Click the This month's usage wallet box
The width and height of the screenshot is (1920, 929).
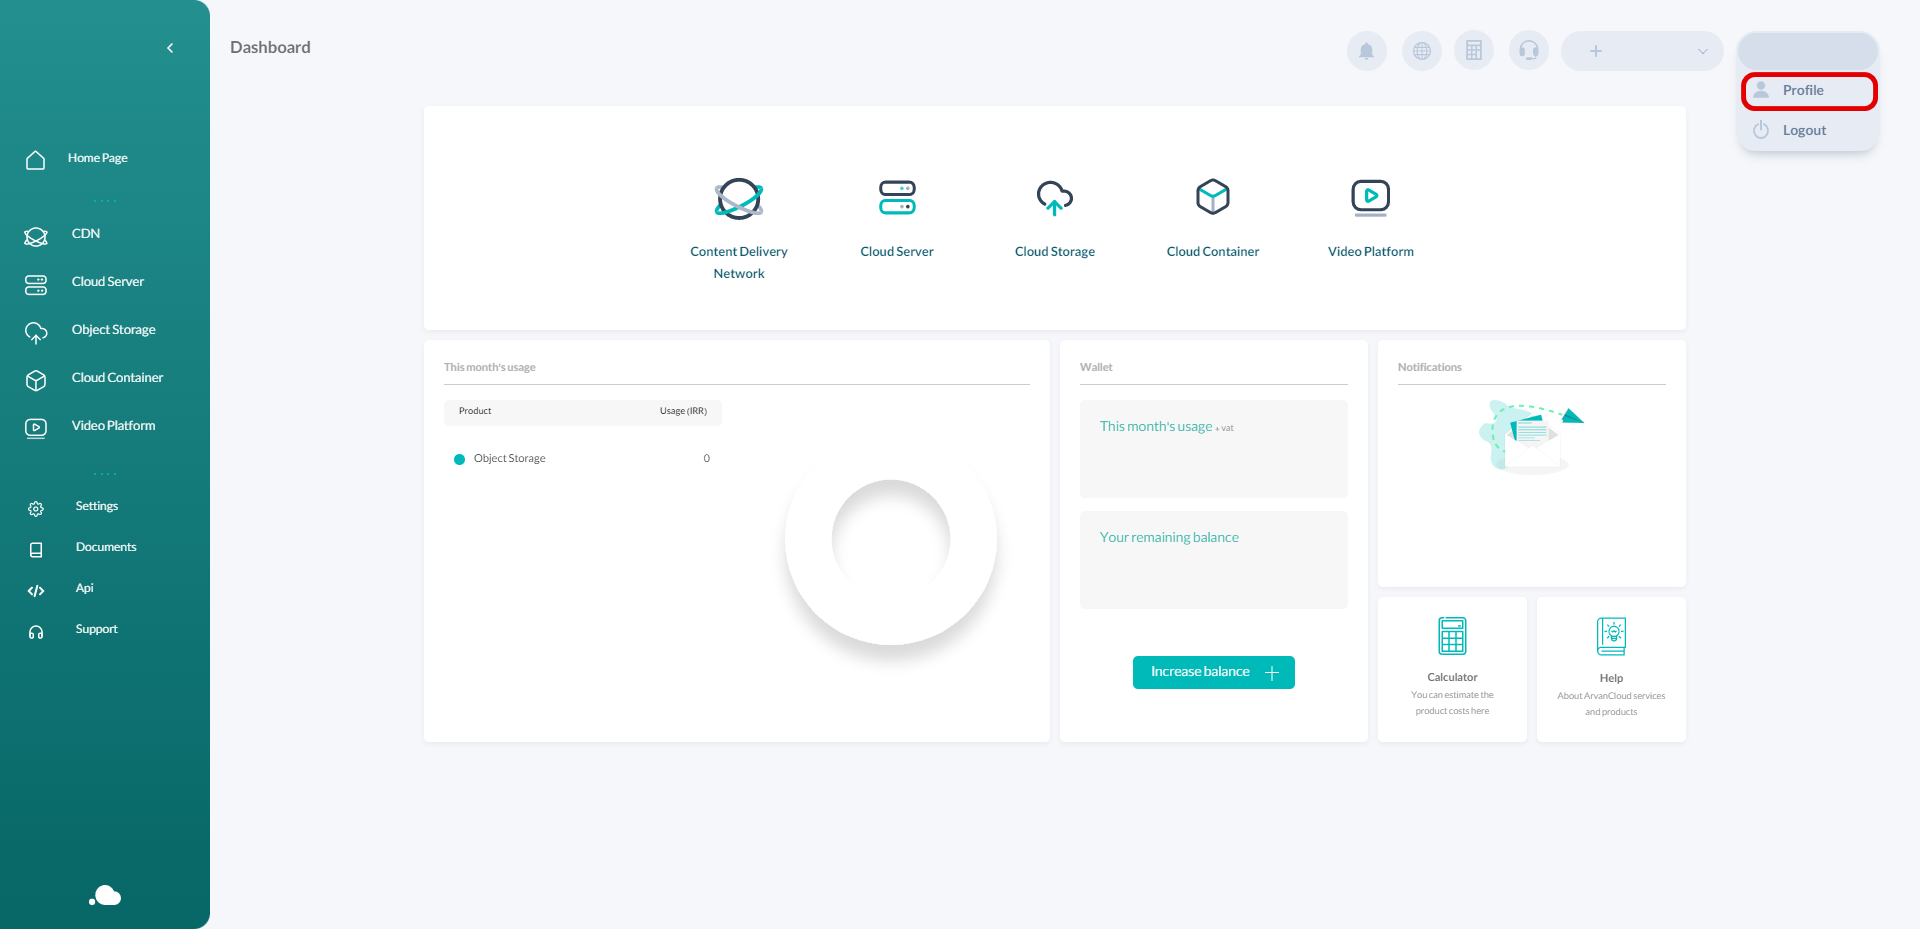click(x=1214, y=449)
